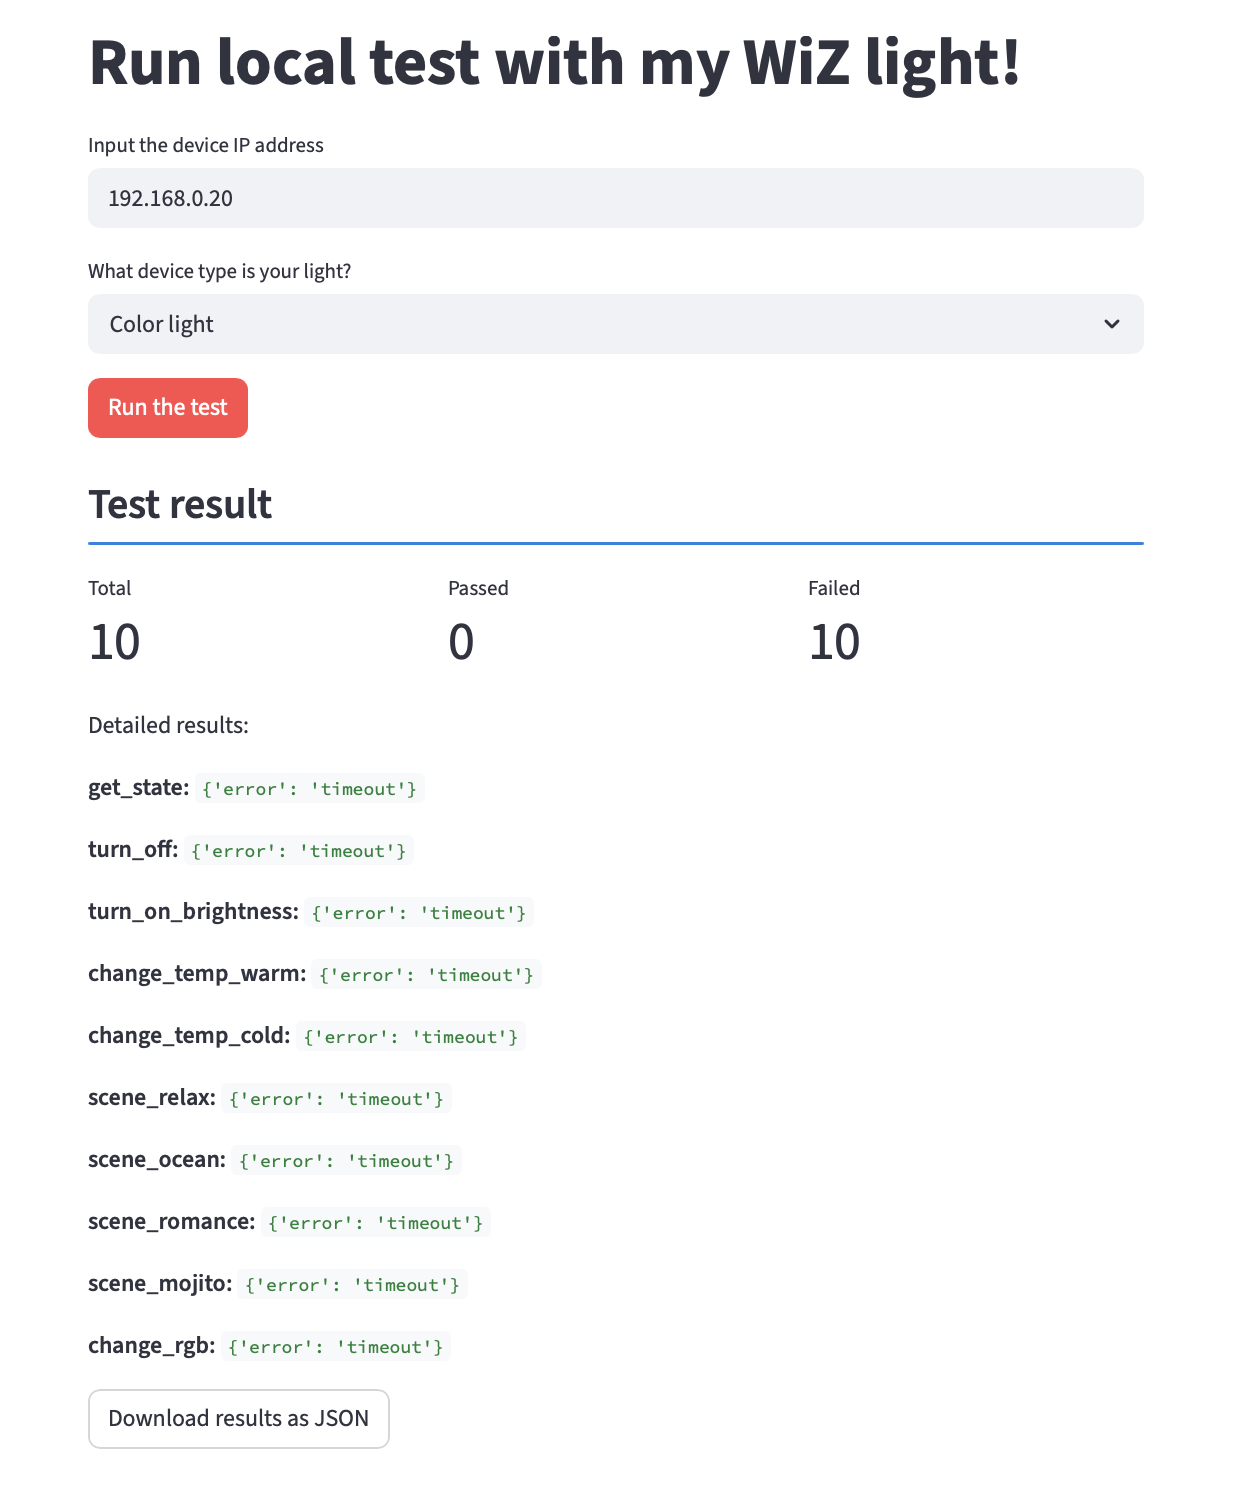Expand the Color light selector
This screenshot has height=1502, width=1250.
point(616,324)
